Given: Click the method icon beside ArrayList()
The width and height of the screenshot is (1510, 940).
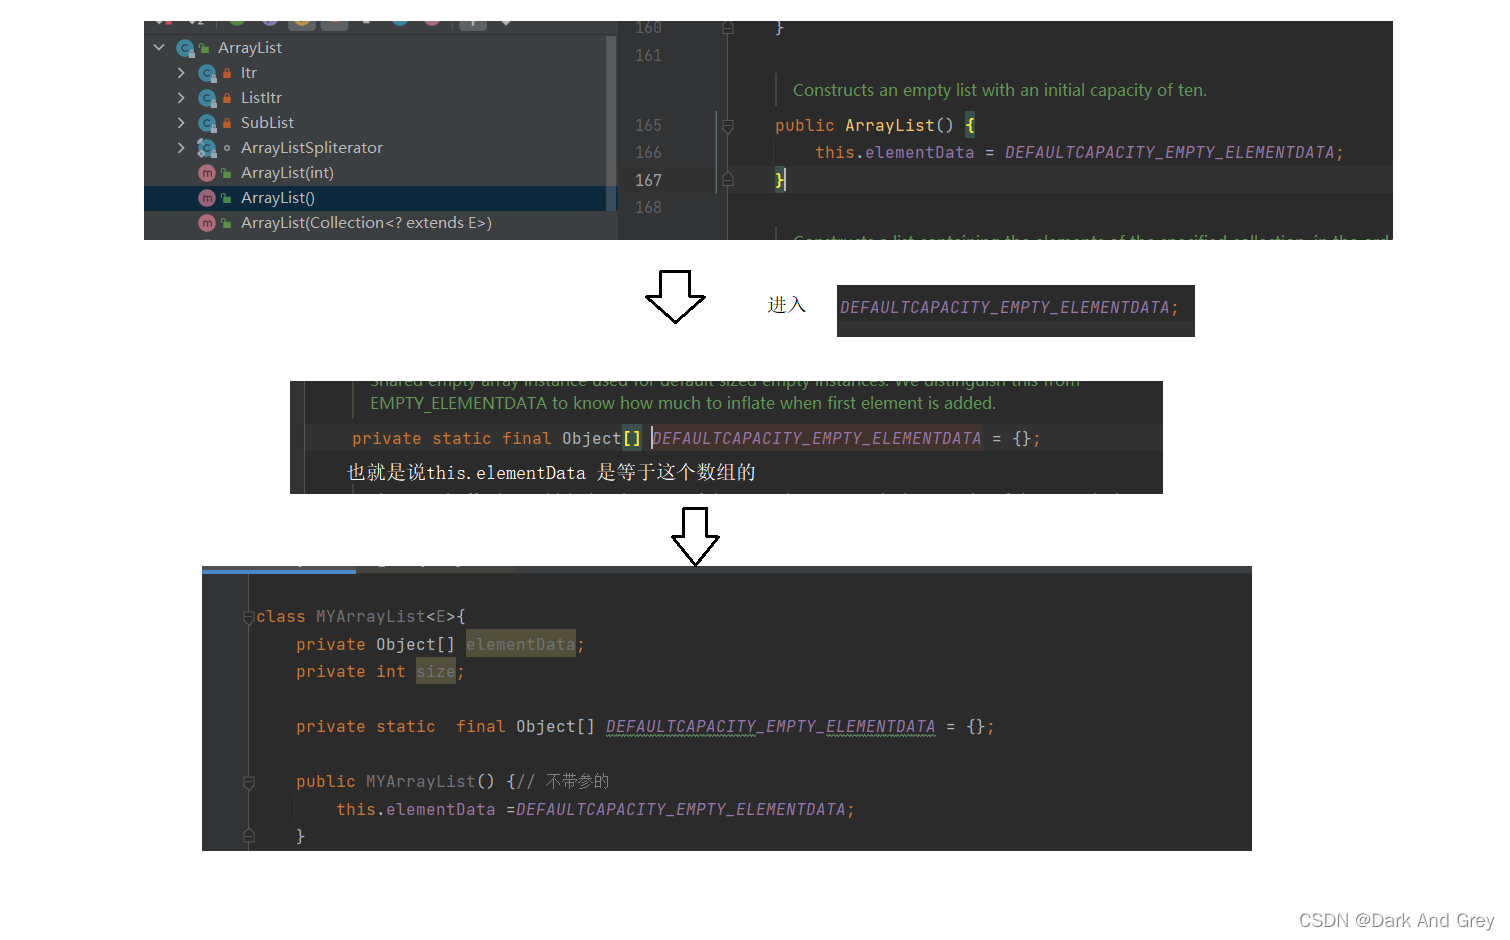Looking at the screenshot, I should tap(207, 198).
